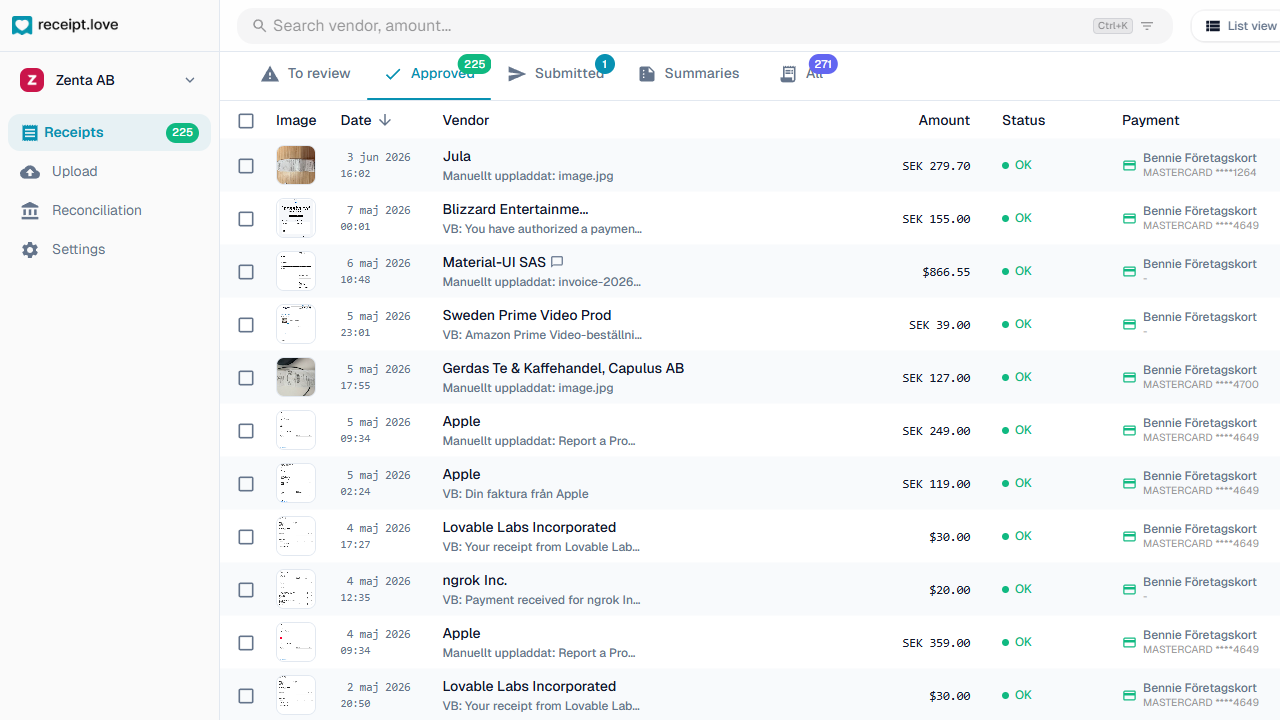The width and height of the screenshot is (1280, 720).
Task: Click the comment icon next to Material-UI SAS
Action: [x=557, y=262]
